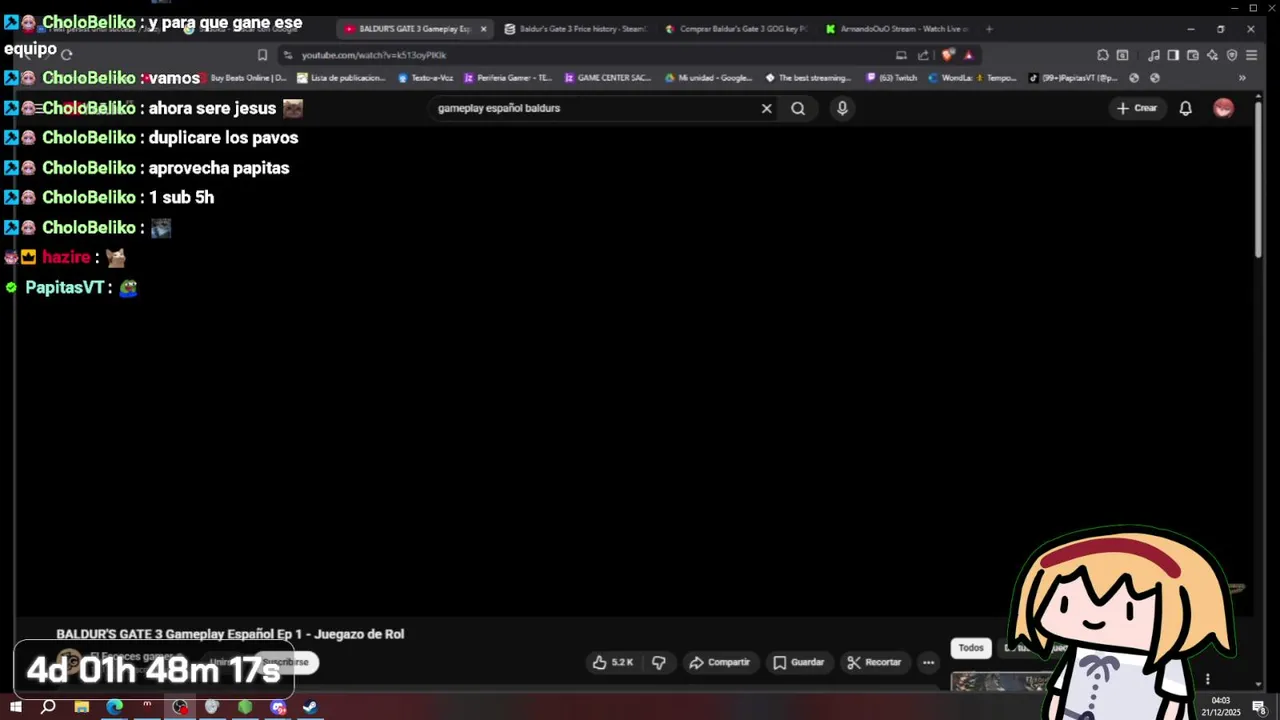The image size is (1280, 720).
Task: Click the Guardar button
Action: click(x=799, y=662)
